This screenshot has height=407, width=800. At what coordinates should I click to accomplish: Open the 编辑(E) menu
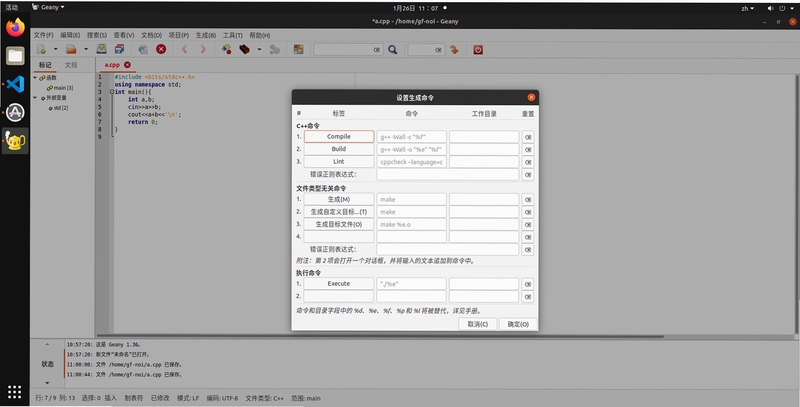point(70,35)
